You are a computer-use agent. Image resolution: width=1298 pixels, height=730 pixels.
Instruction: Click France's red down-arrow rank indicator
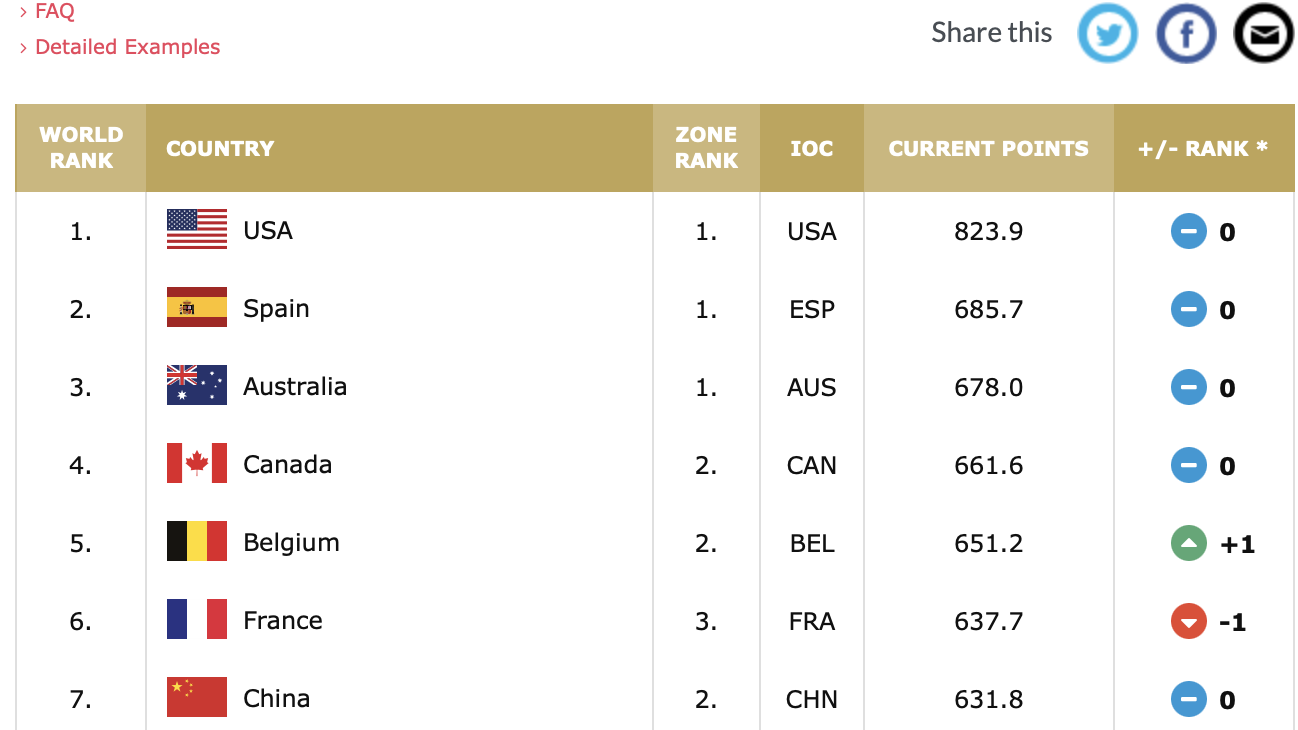pyautogui.click(x=1189, y=622)
